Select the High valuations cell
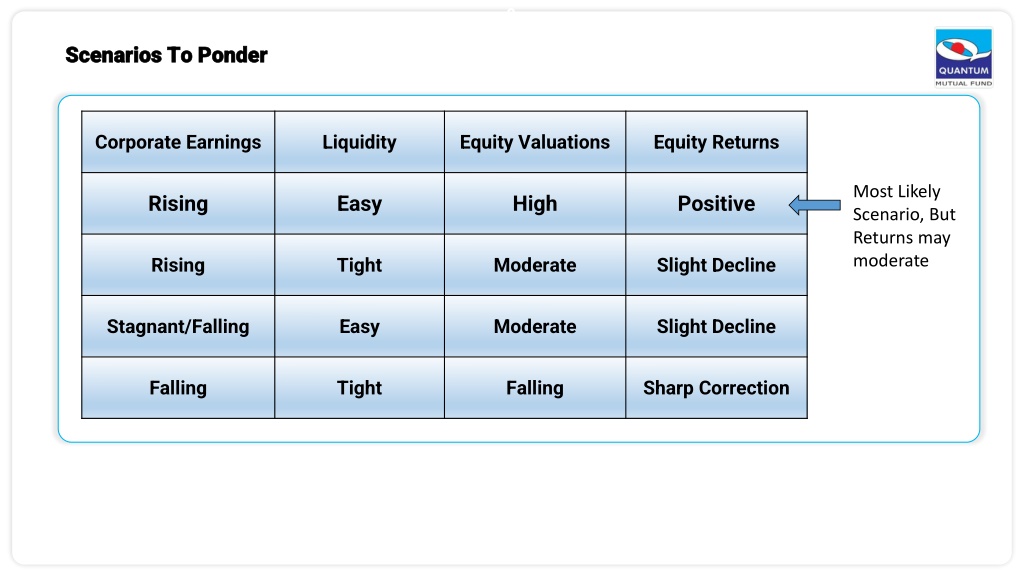Viewport: 1024px width, 576px height. tap(535, 203)
